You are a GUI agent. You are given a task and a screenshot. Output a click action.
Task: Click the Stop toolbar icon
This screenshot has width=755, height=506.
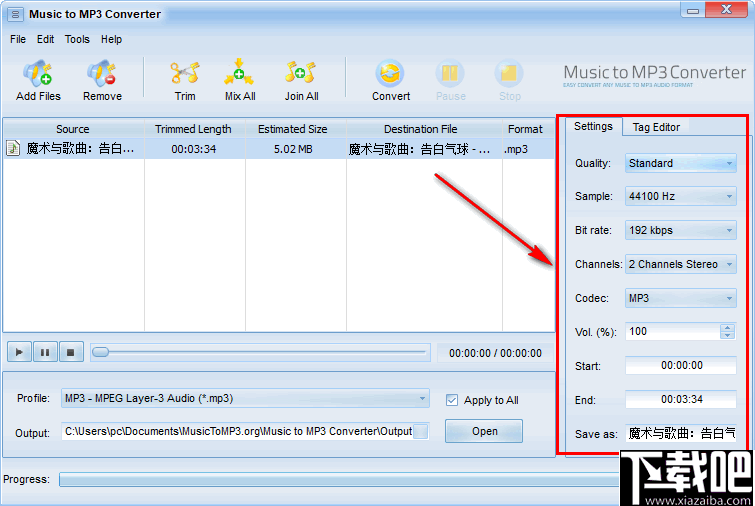(x=509, y=73)
